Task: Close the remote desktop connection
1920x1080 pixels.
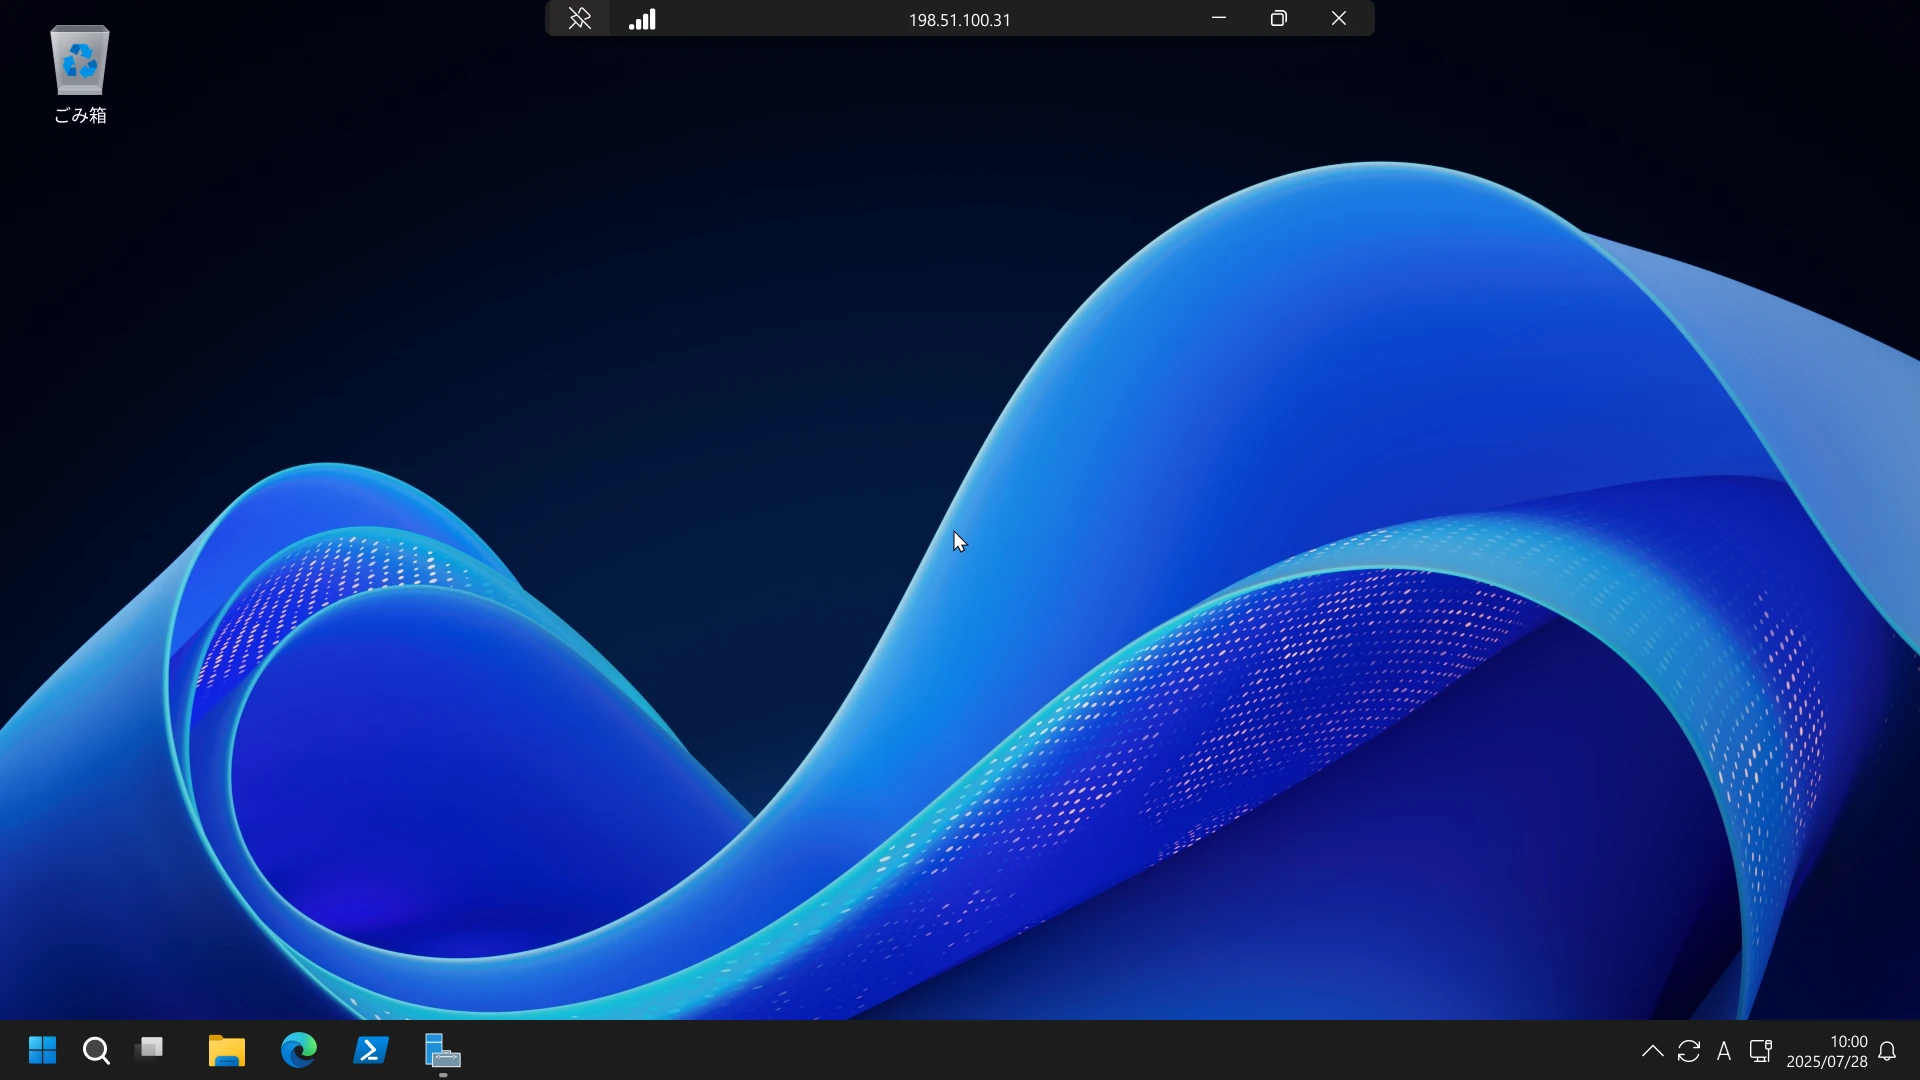Action: tap(1339, 19)
